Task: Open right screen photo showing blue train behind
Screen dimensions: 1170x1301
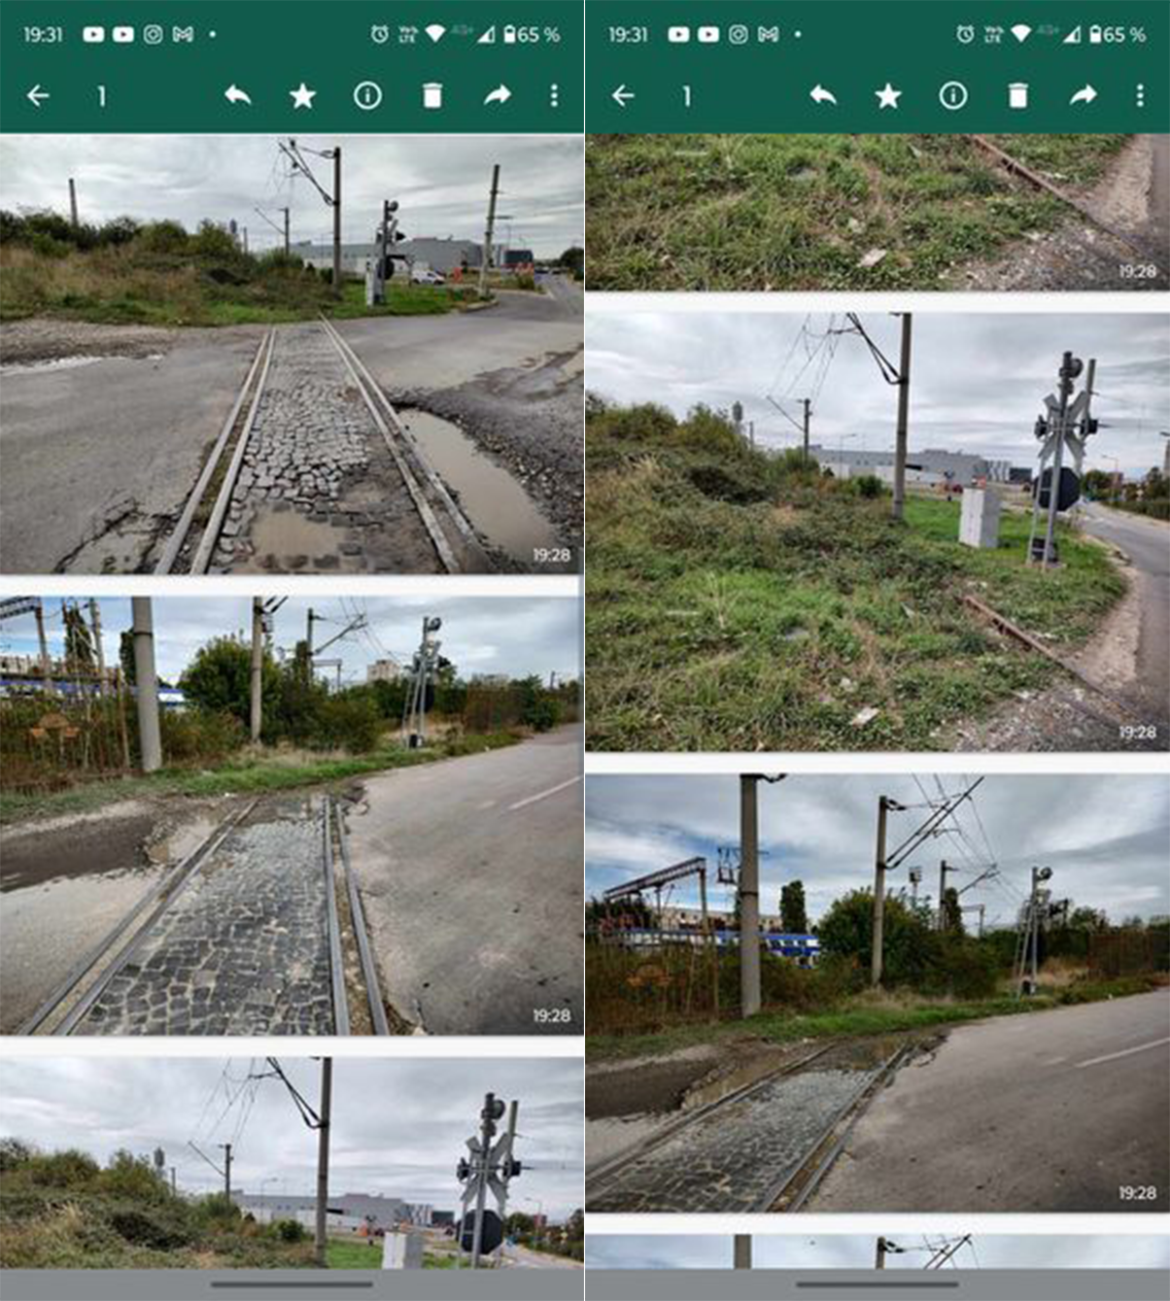Action: click(877, 992)
